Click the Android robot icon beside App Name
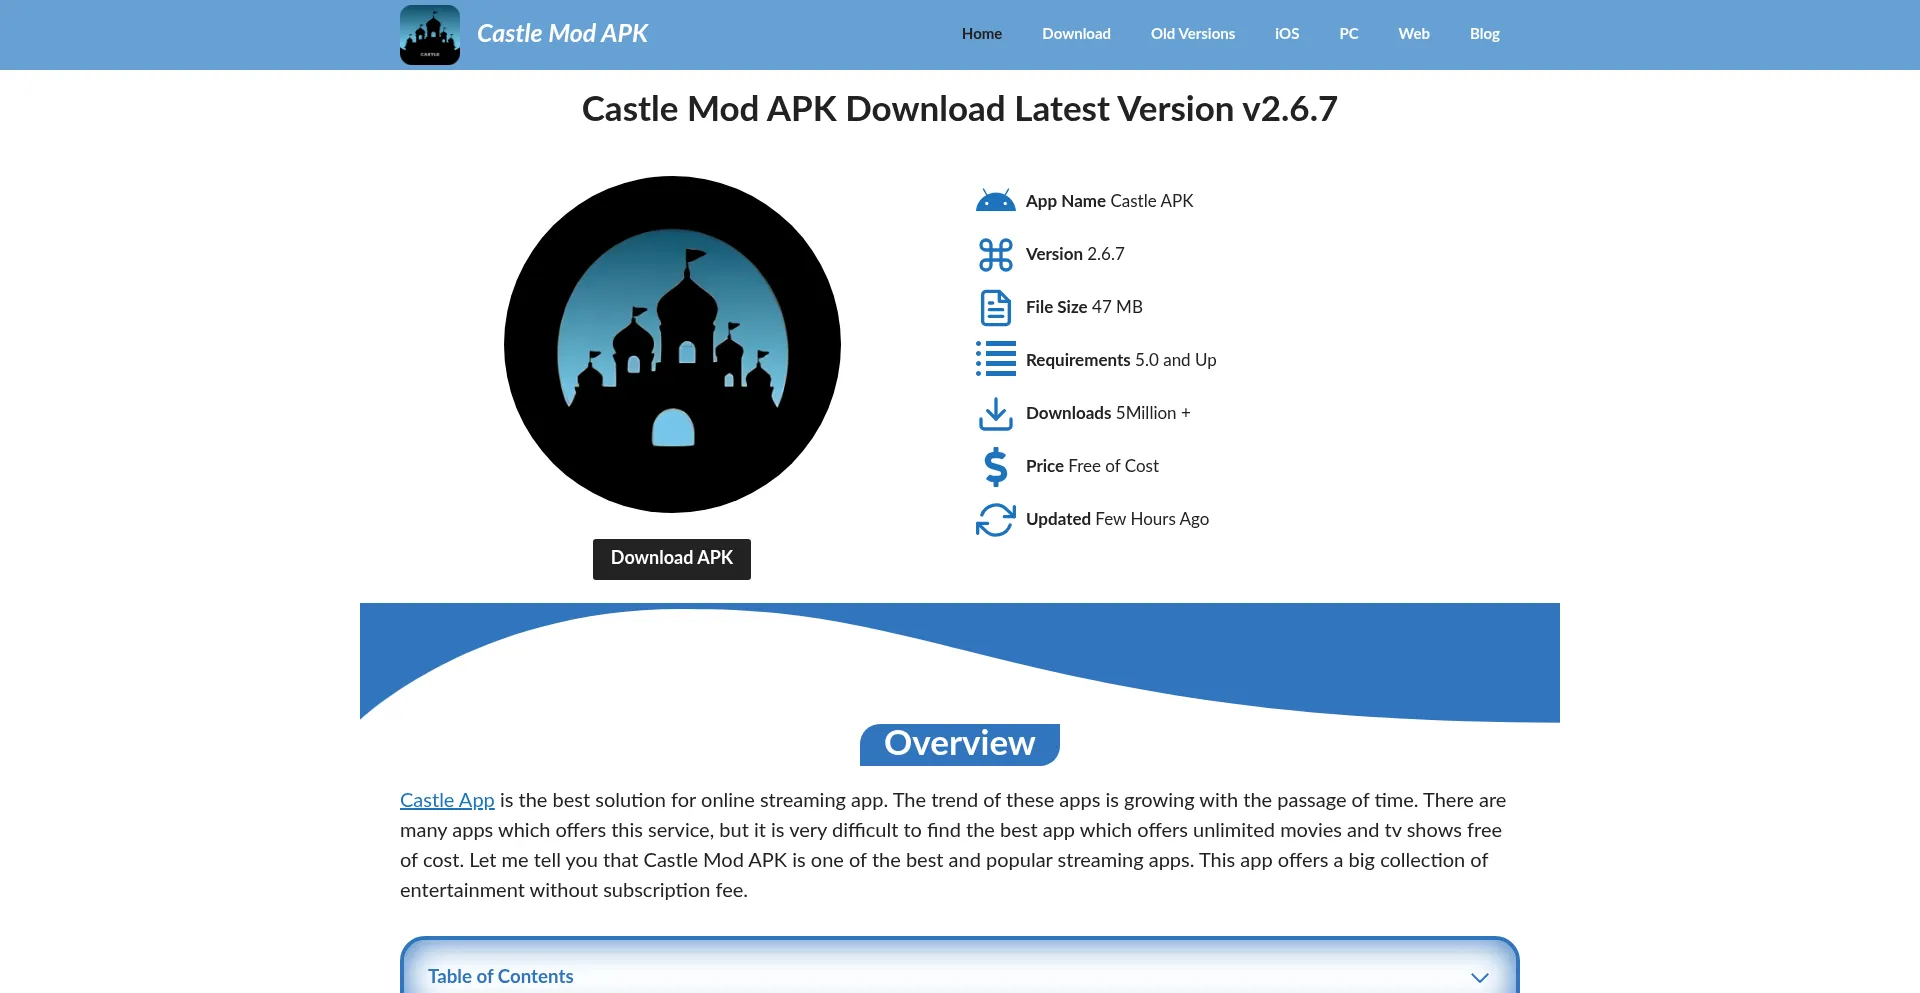This screenshot has height=993, width=1920. click(x=995, y=201)
